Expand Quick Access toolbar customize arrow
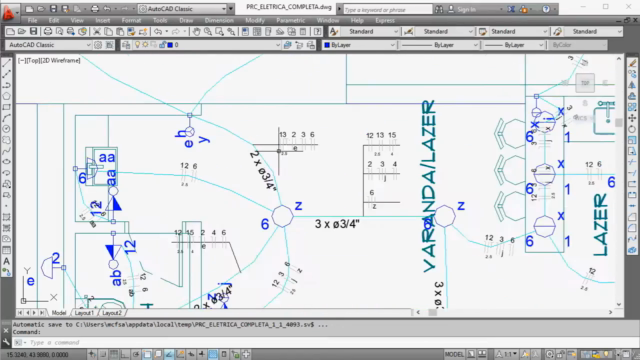 (x=231, y=9)
